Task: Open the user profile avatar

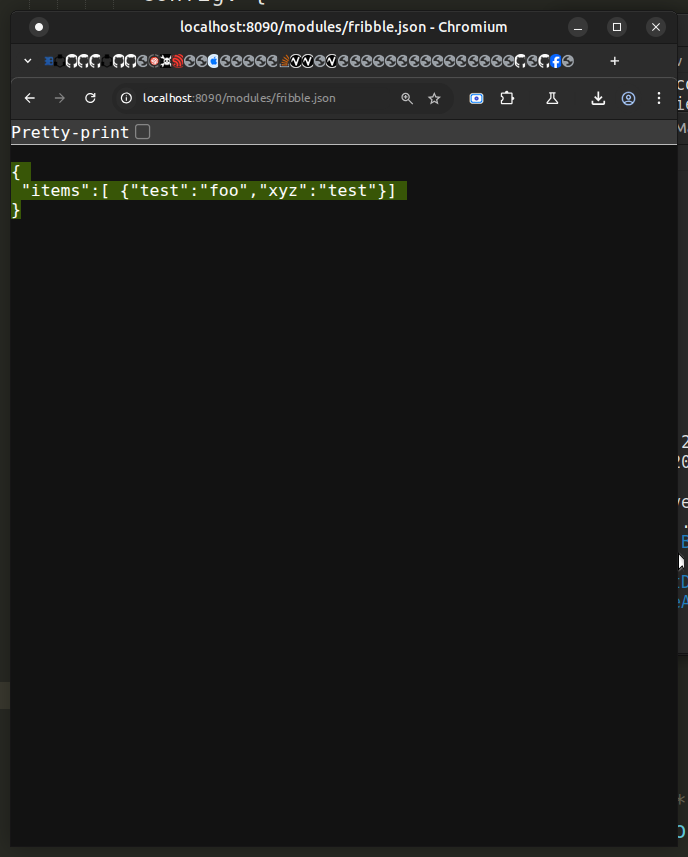Action: [628, 98]
